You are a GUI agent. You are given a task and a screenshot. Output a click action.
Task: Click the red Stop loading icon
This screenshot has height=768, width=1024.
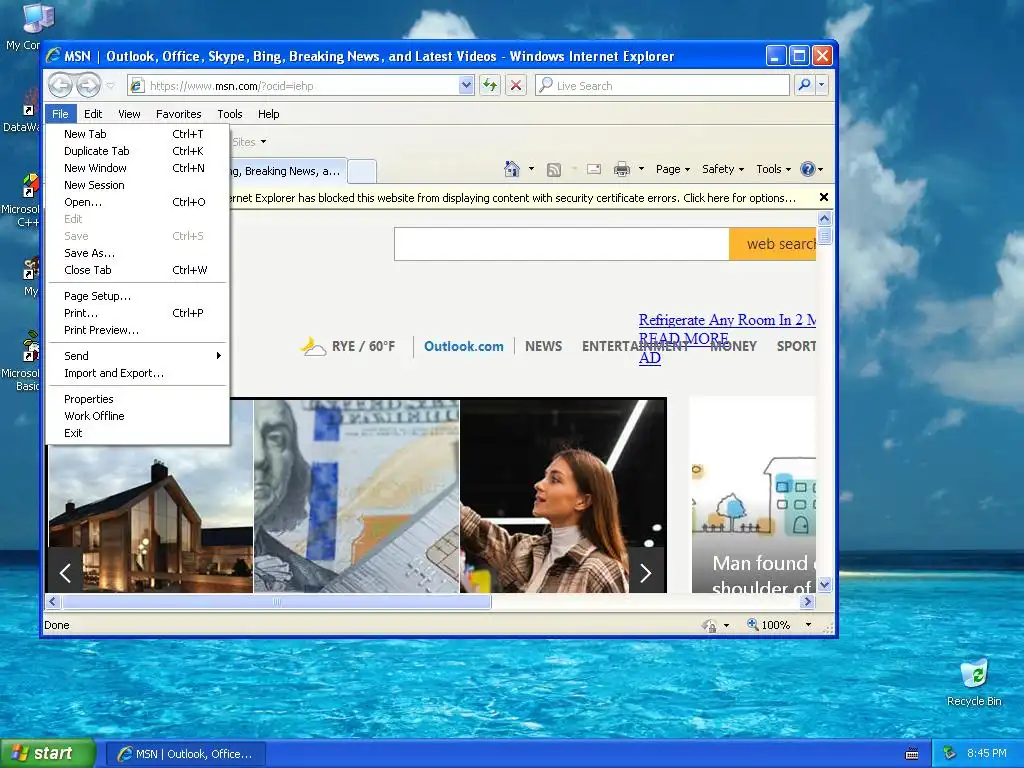pos(516,85)
